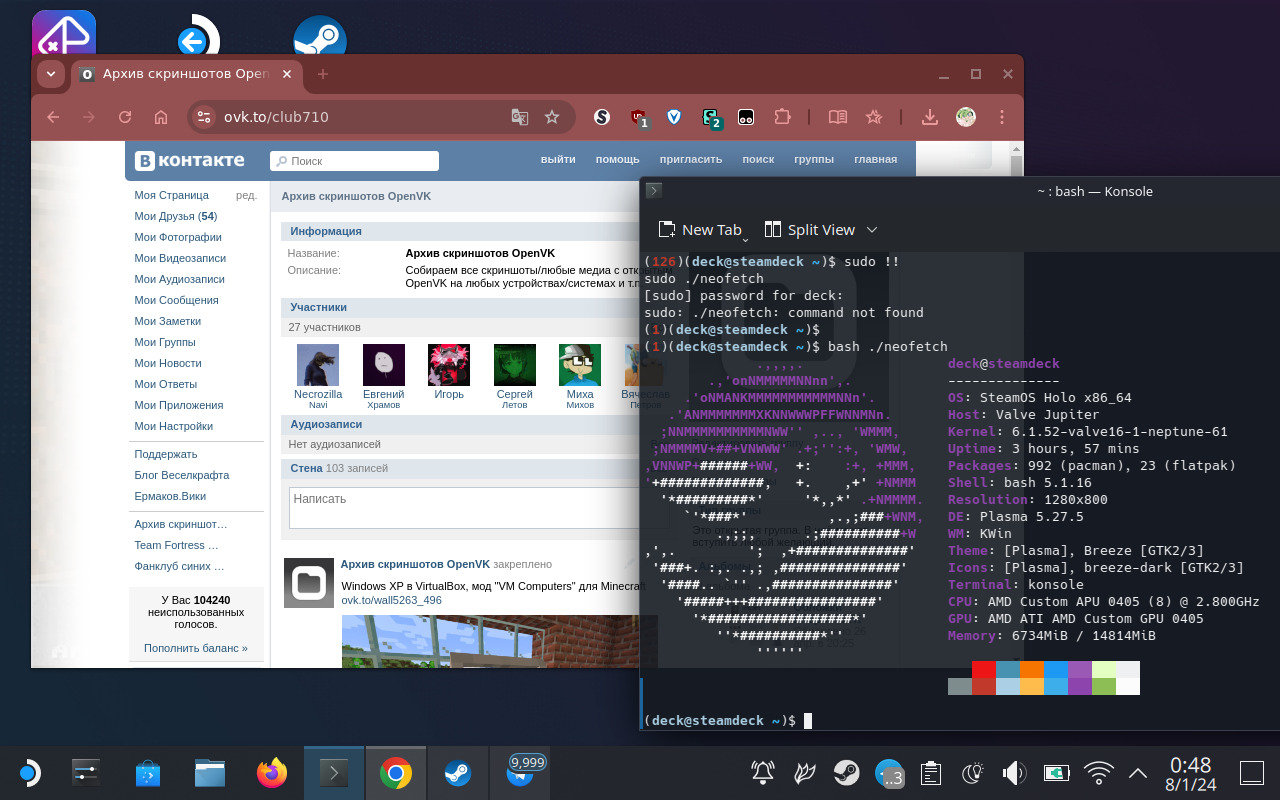Click the Пополнить баланс link
Viewport: 1280px width, 800px height.
coord(195,648)
